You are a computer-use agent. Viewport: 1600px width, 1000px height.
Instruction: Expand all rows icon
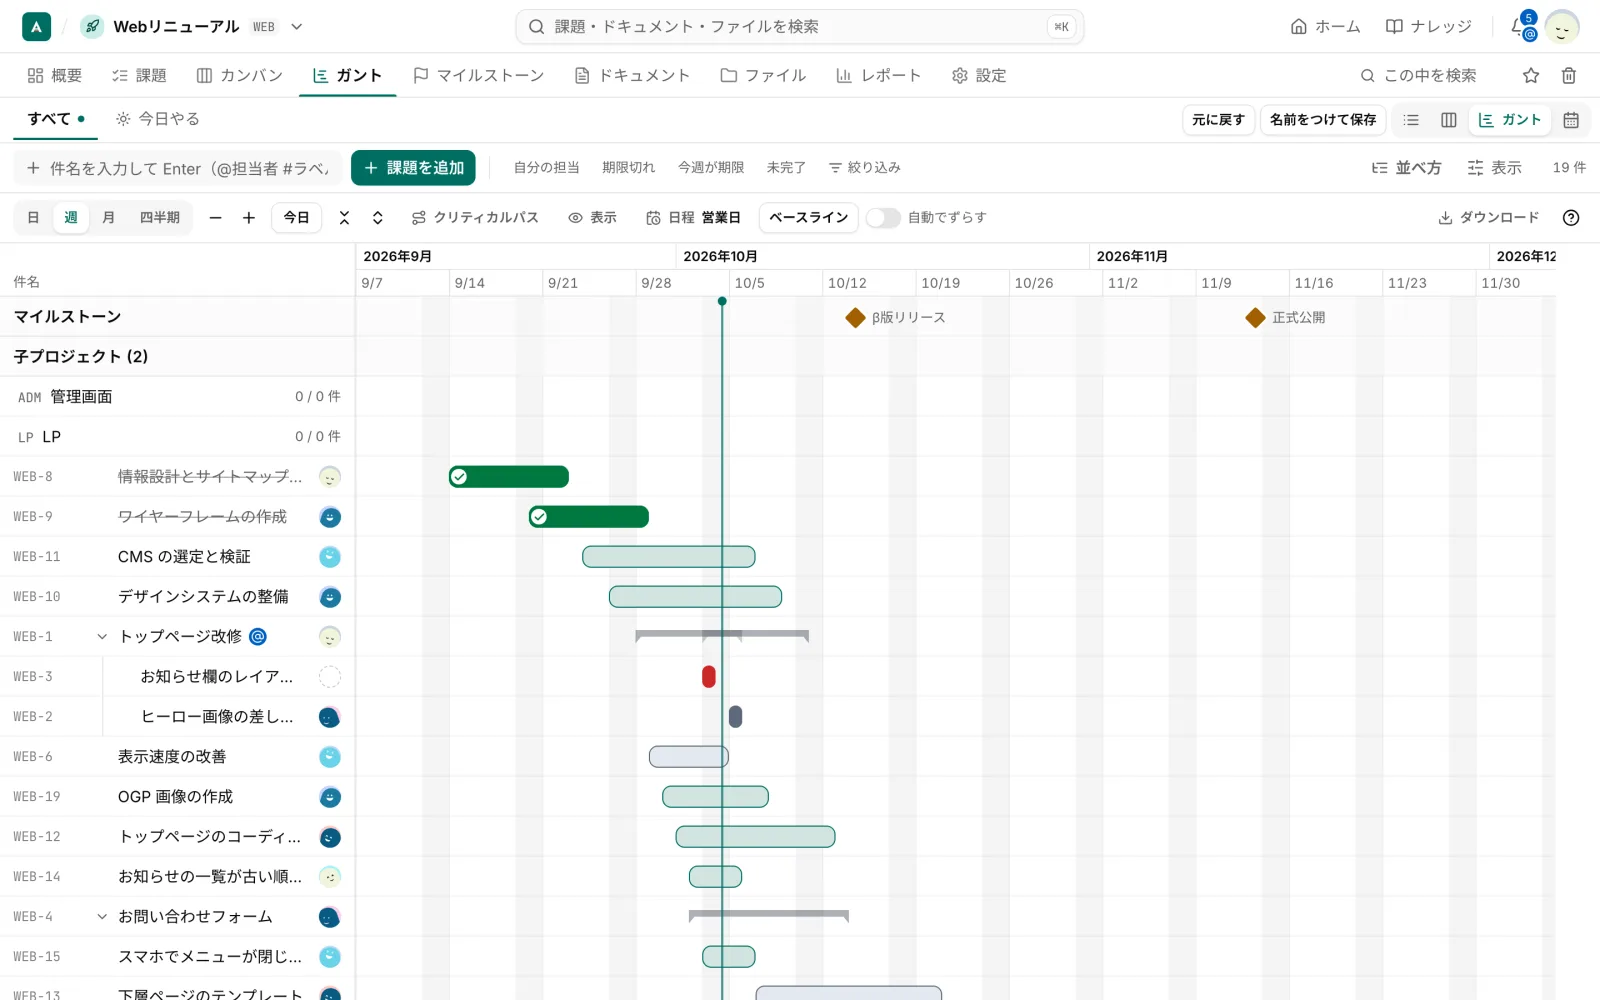click(378, 218)
